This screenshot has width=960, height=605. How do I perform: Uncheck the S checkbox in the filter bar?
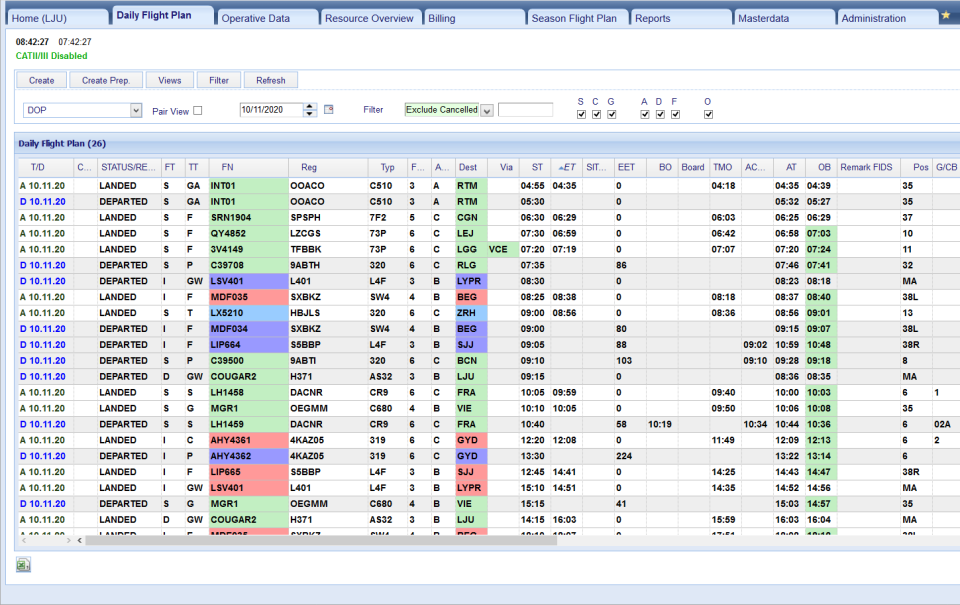[x=581, y=114]
